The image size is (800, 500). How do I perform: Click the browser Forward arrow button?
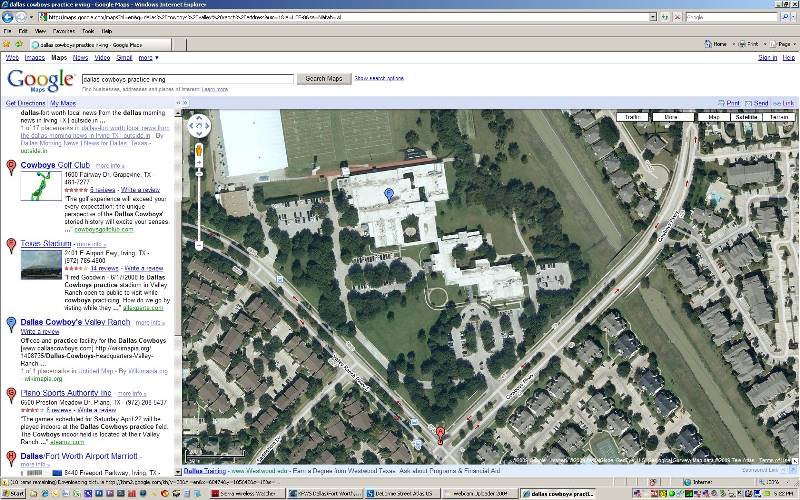(x=21, y=17)
